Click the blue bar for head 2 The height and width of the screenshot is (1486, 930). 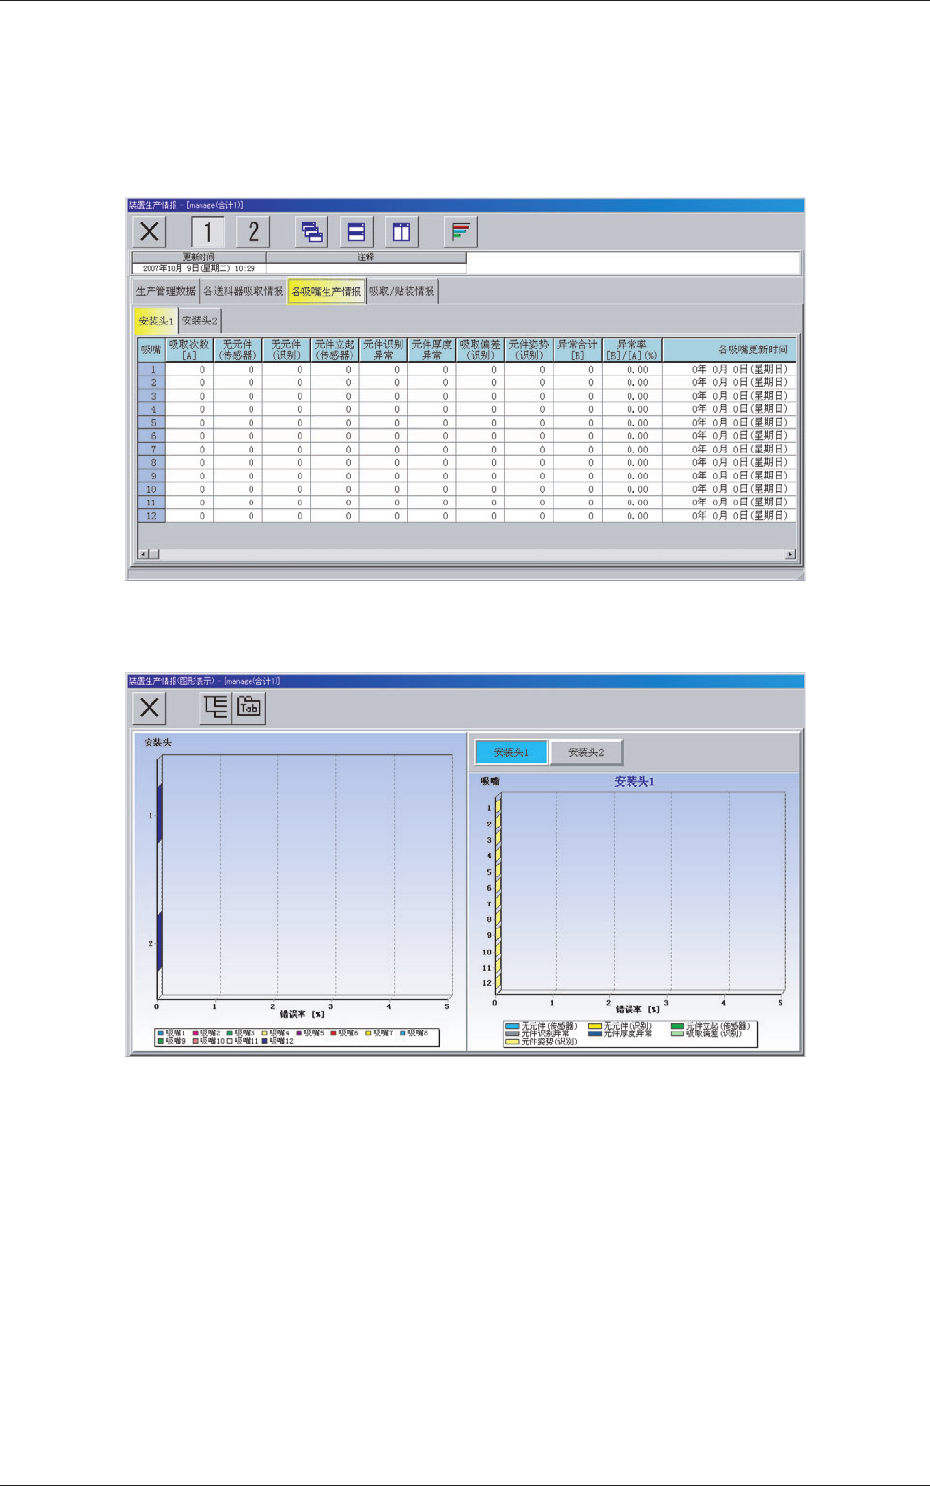point(159,943)
